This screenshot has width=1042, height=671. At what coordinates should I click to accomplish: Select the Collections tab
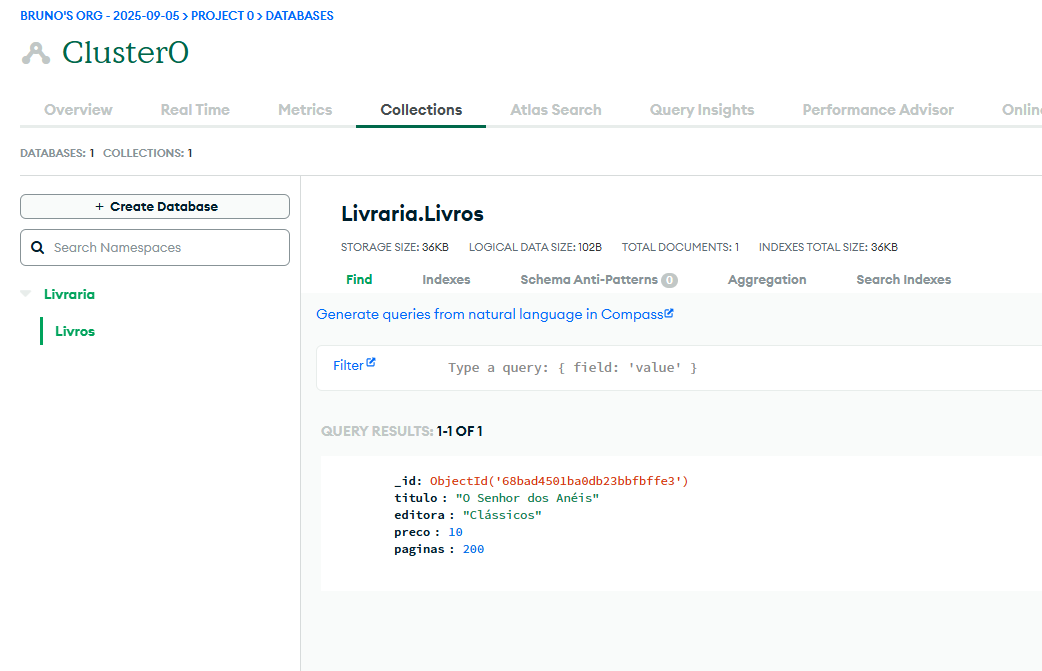421,110
